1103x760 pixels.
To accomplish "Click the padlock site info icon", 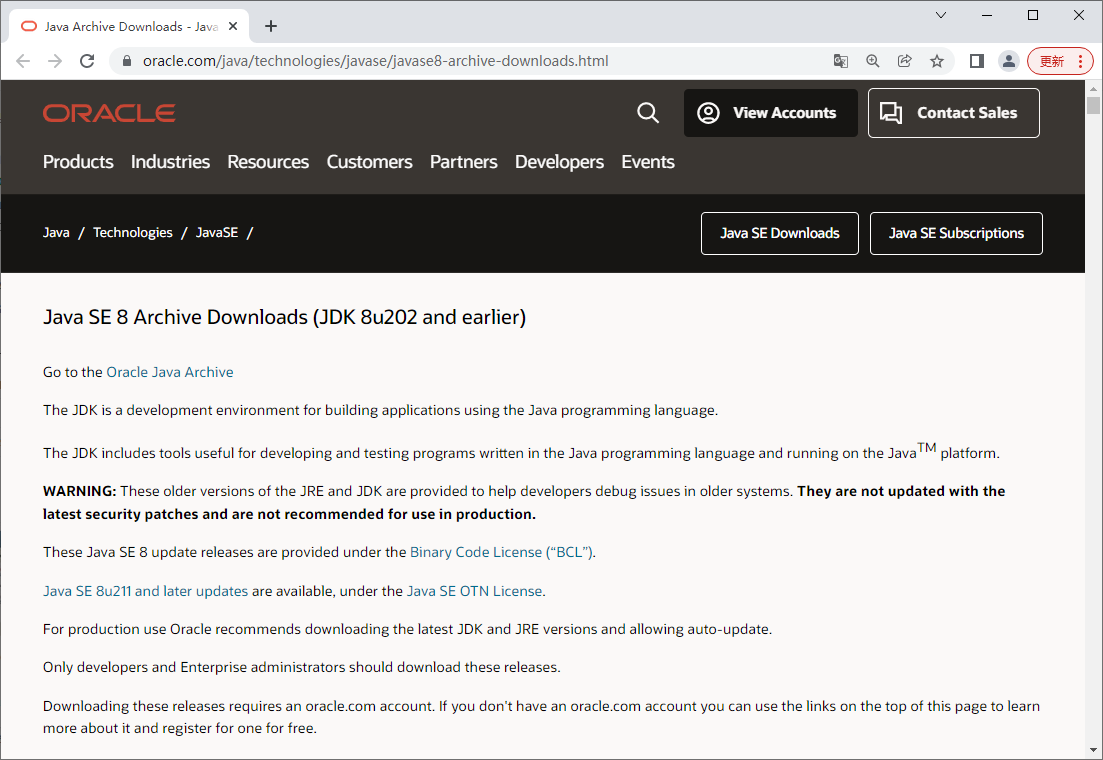I will (127, 61).
